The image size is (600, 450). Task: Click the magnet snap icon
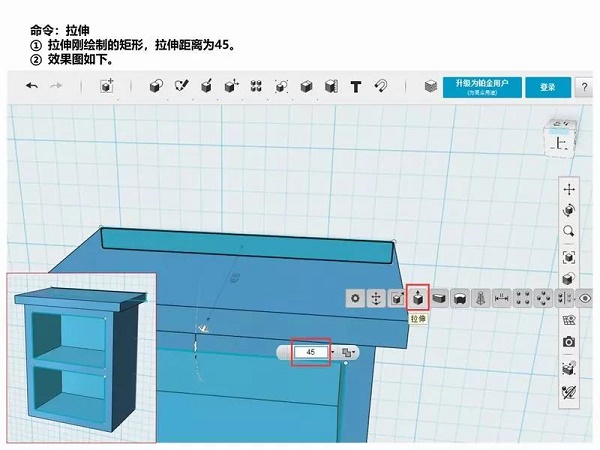click(x=381, y=87)
